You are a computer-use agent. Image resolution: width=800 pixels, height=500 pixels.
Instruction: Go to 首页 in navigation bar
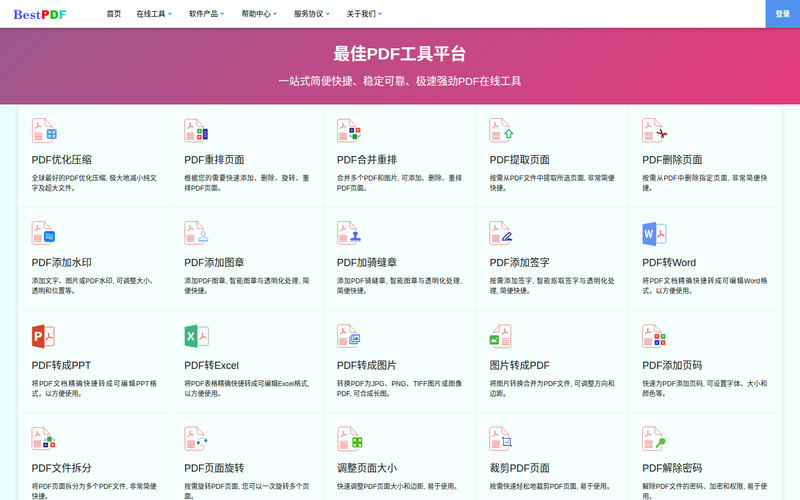[113, 14]
